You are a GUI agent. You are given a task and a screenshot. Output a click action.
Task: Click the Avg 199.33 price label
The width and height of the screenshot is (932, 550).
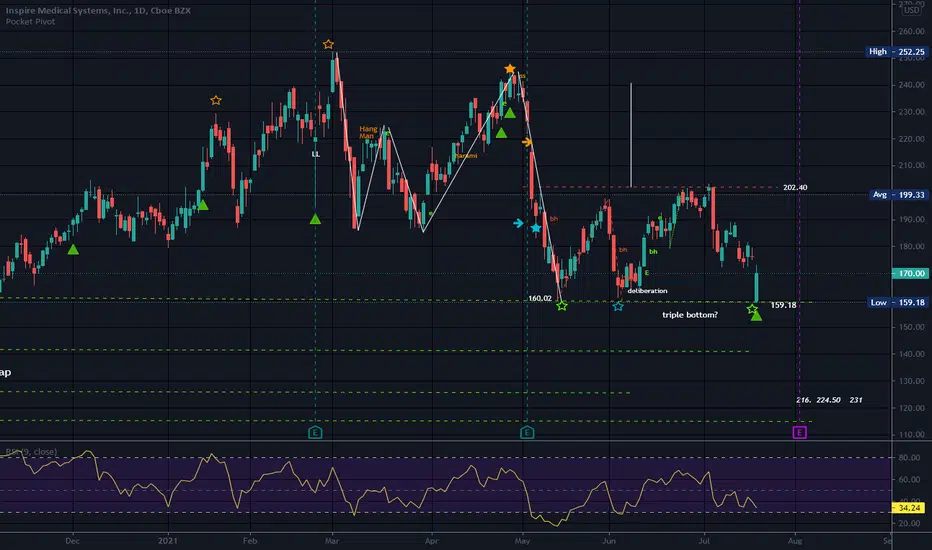[x=898, y=194]
